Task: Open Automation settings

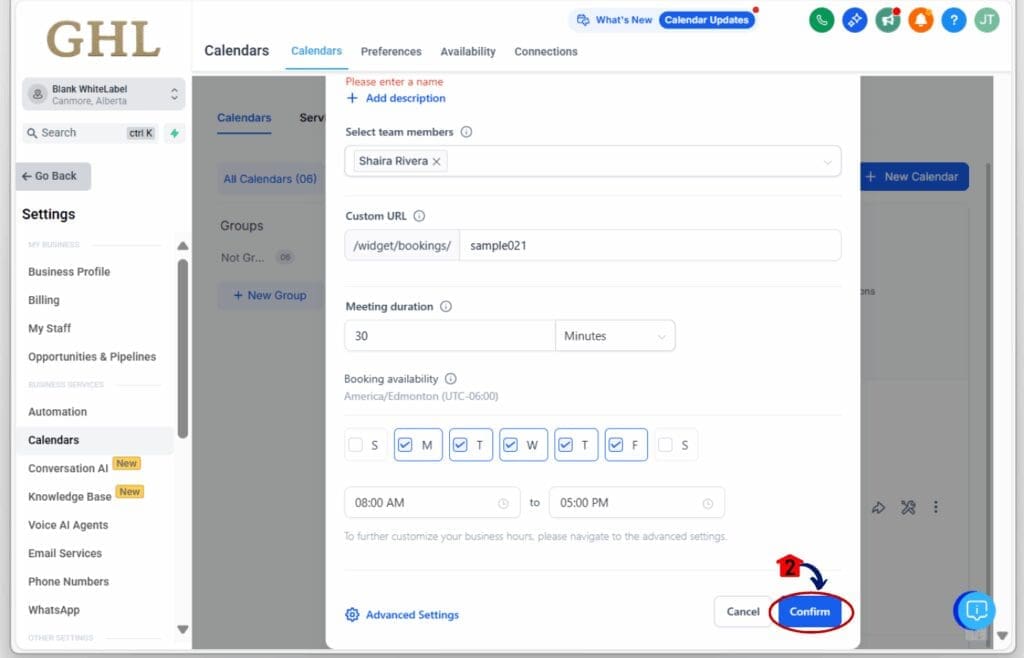Action: point(57,412)
